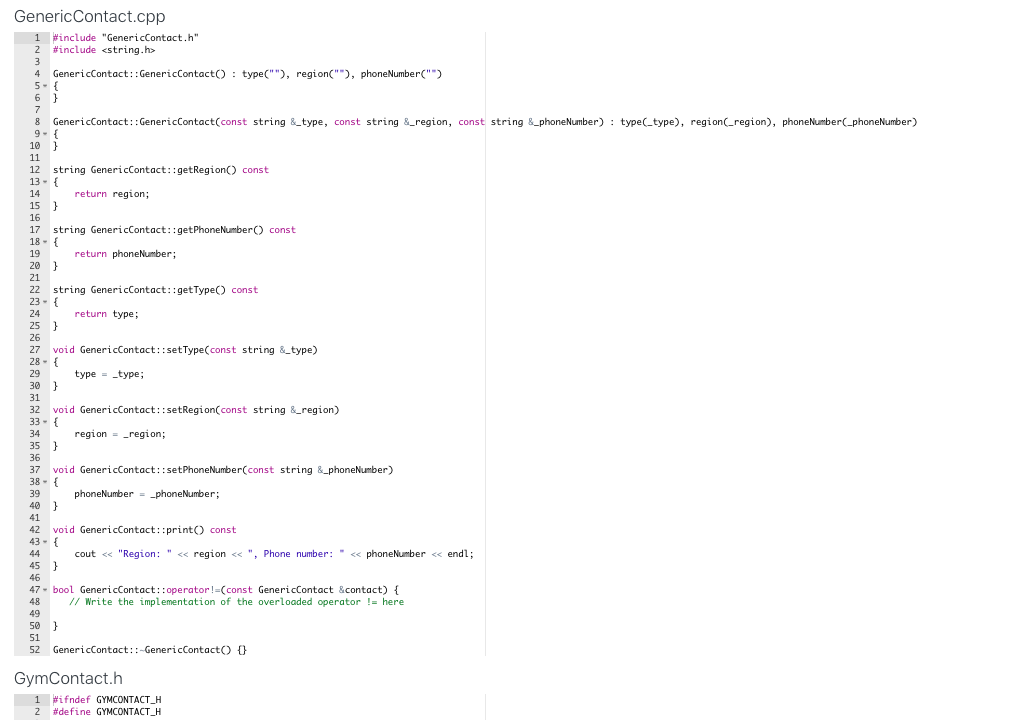Click line number 52 in the gutter
Screen dimensions: 1018x720
coord(34,650)
